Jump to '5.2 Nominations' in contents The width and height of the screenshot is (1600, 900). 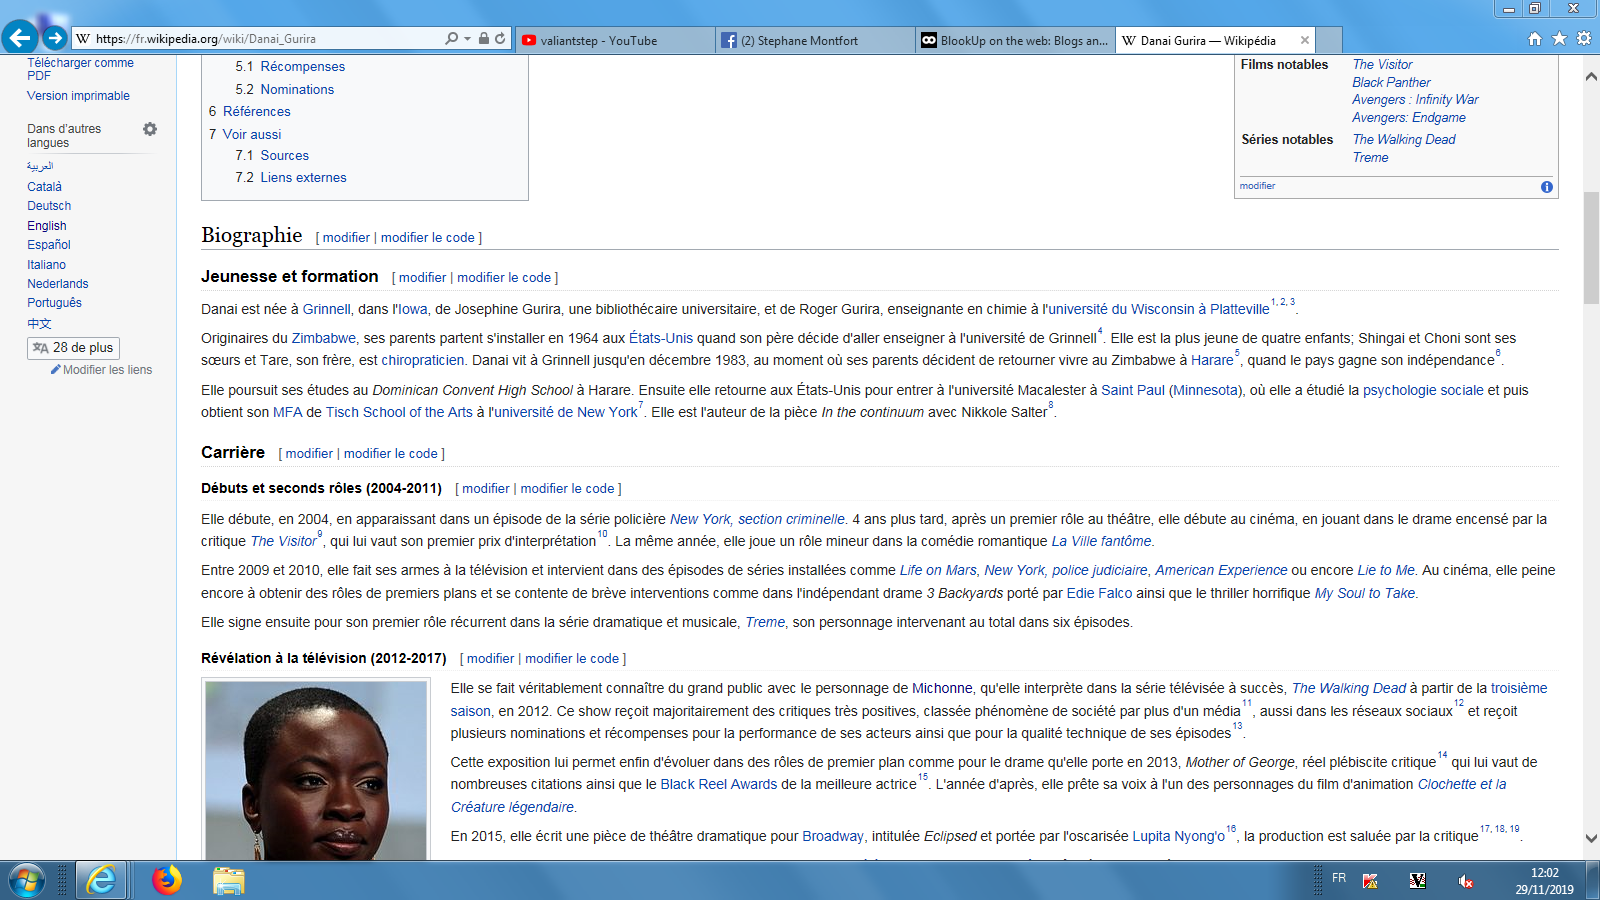[285, 90]
